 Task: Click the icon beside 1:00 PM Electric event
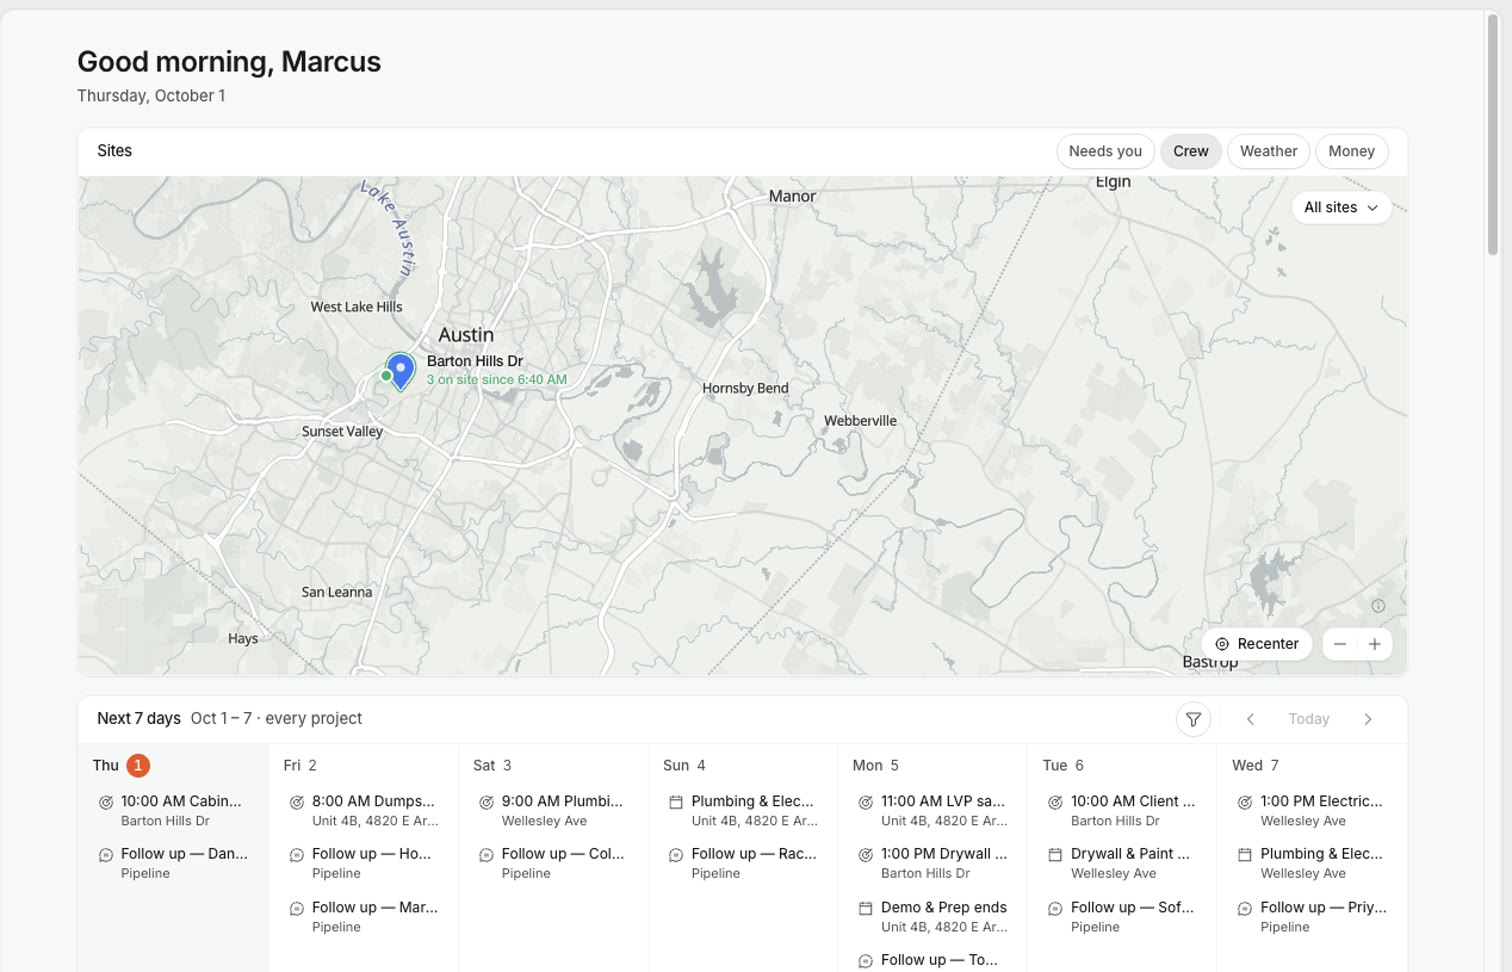(x=1245, y=802)
